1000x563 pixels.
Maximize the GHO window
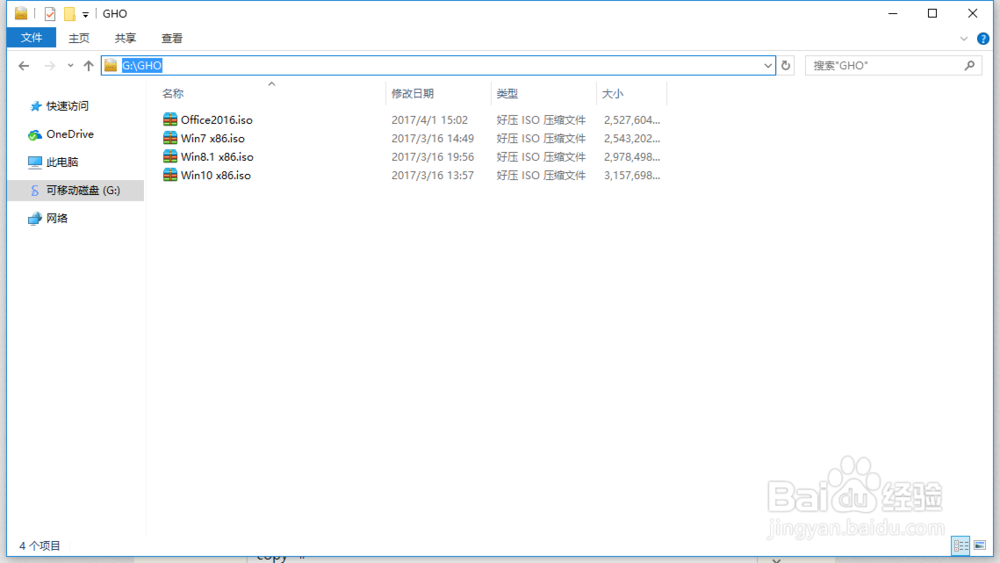(932, 13)
